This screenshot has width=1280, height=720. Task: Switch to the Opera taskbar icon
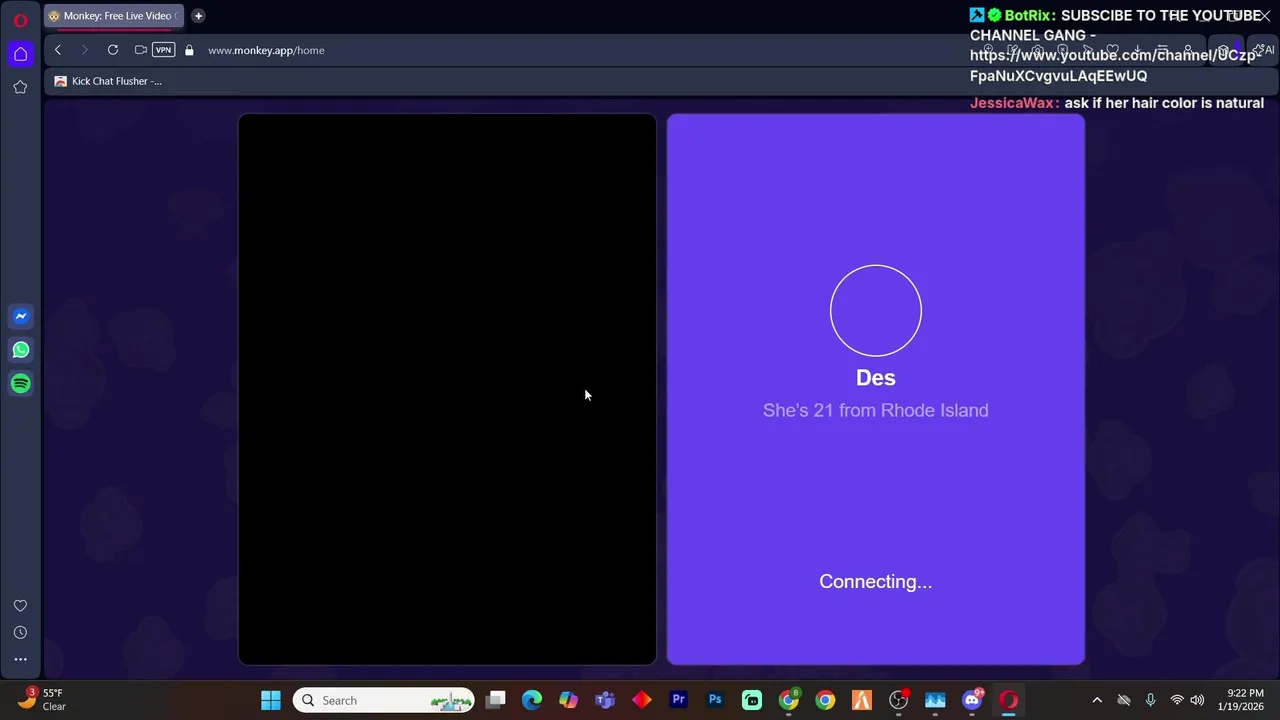click(x=1008, y=700)
